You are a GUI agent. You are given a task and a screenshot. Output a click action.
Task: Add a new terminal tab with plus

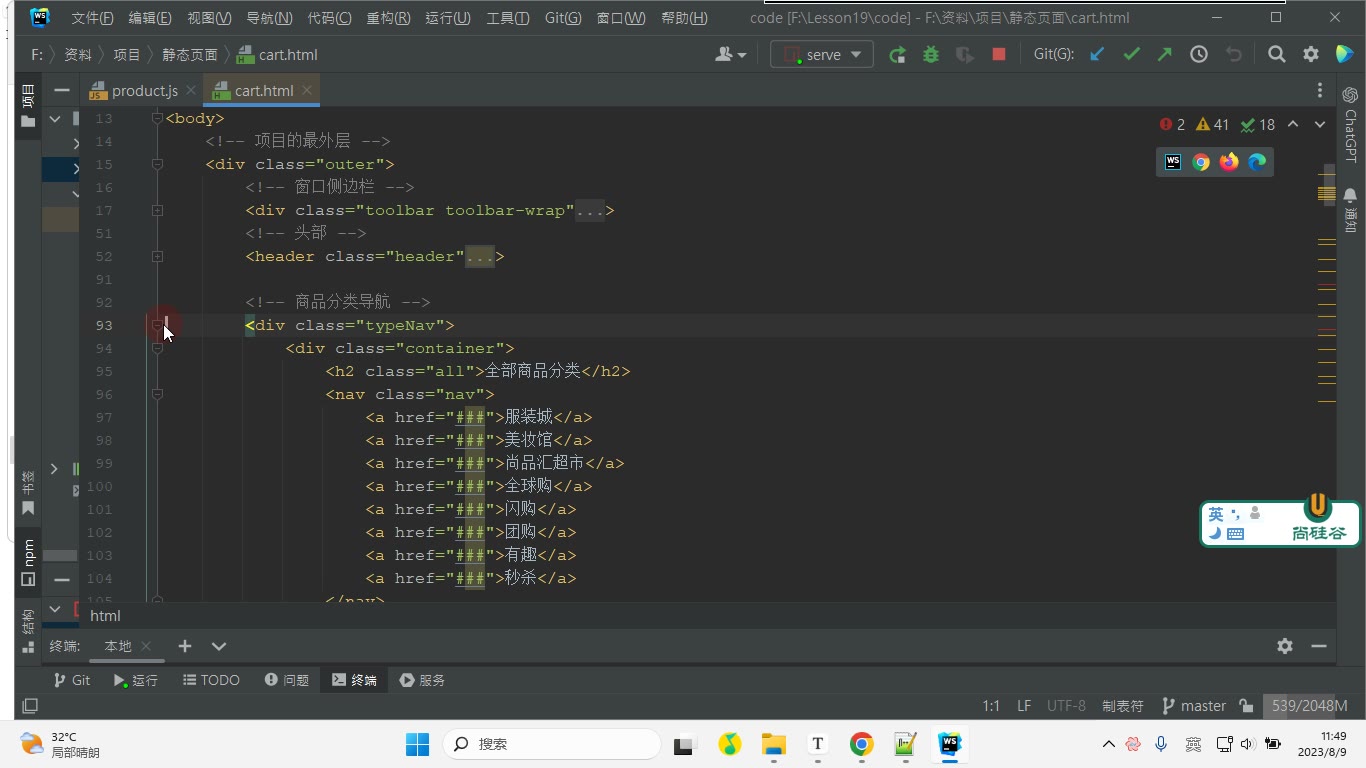point(184,646)
